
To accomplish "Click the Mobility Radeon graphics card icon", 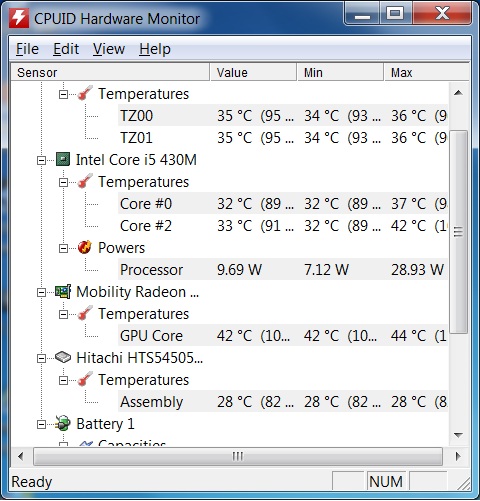I will coord(63,291).
